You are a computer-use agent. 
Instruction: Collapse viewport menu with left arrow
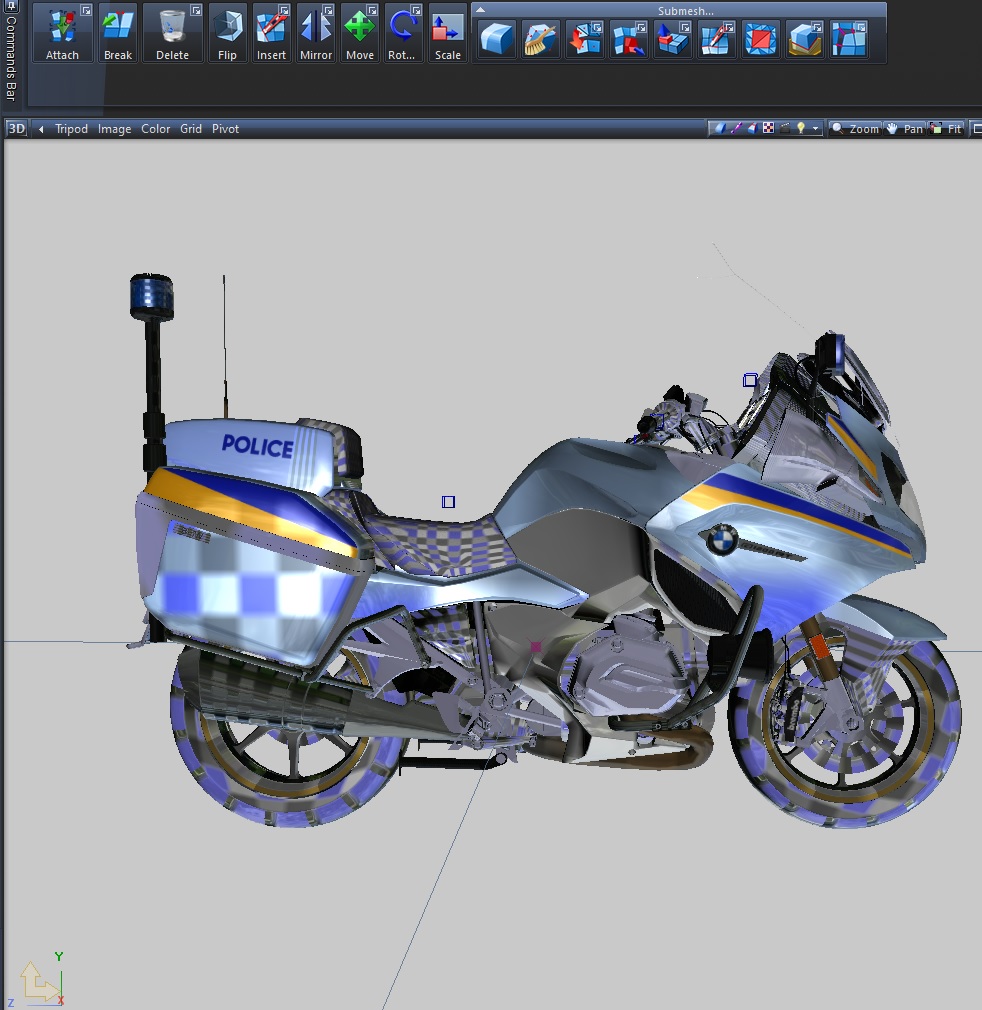[41, 129]
